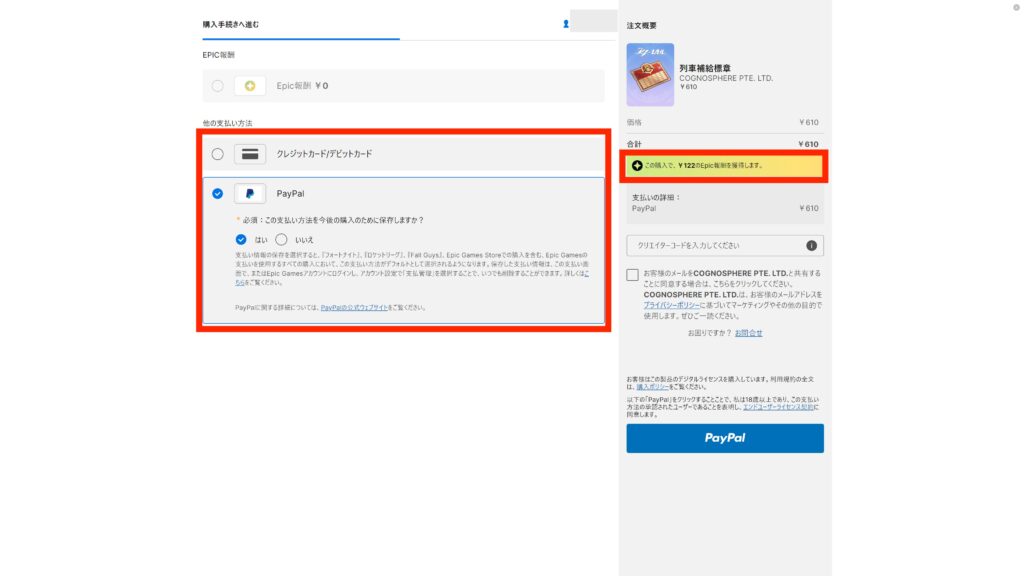
Task: Open the プライバシーポリシー link
Action: (671, 305)
